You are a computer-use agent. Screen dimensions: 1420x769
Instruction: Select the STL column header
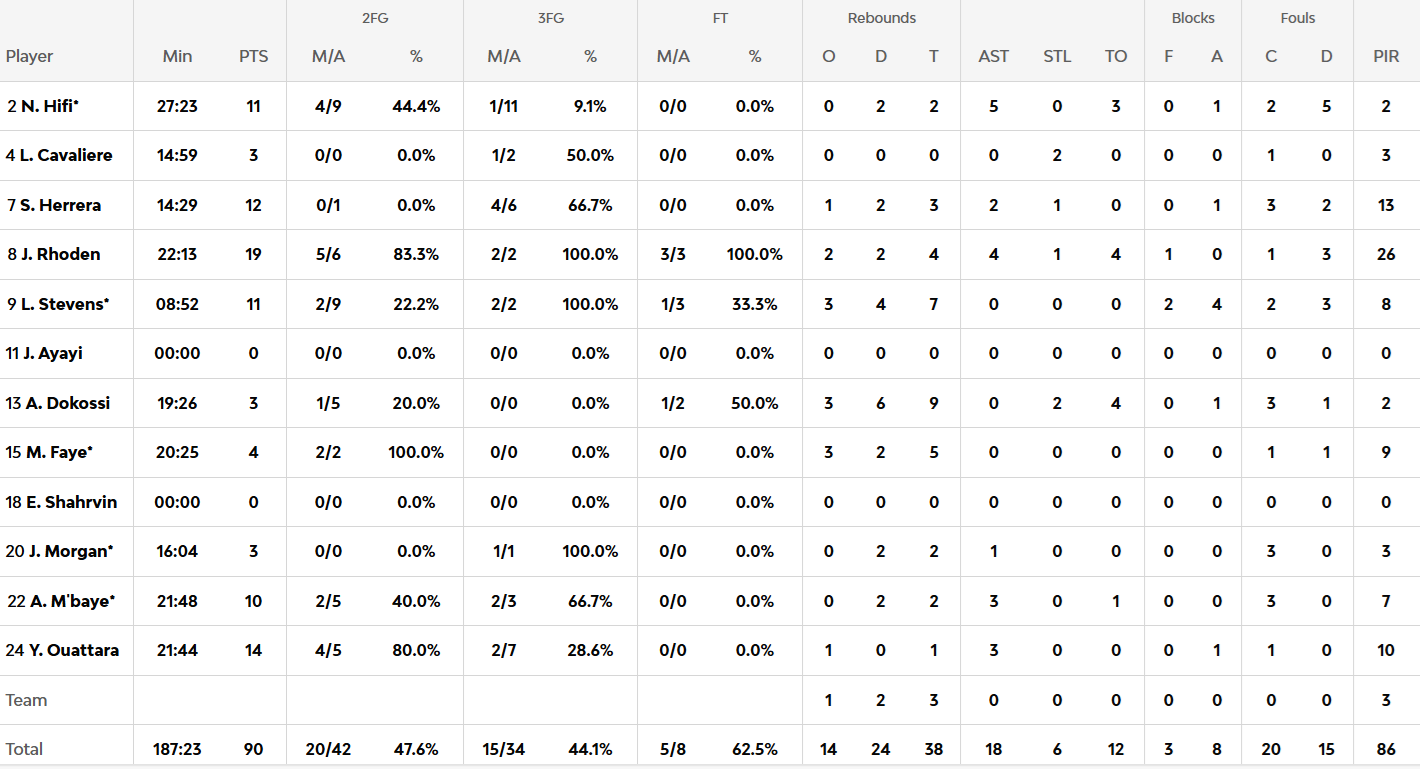coord(1056,56)
